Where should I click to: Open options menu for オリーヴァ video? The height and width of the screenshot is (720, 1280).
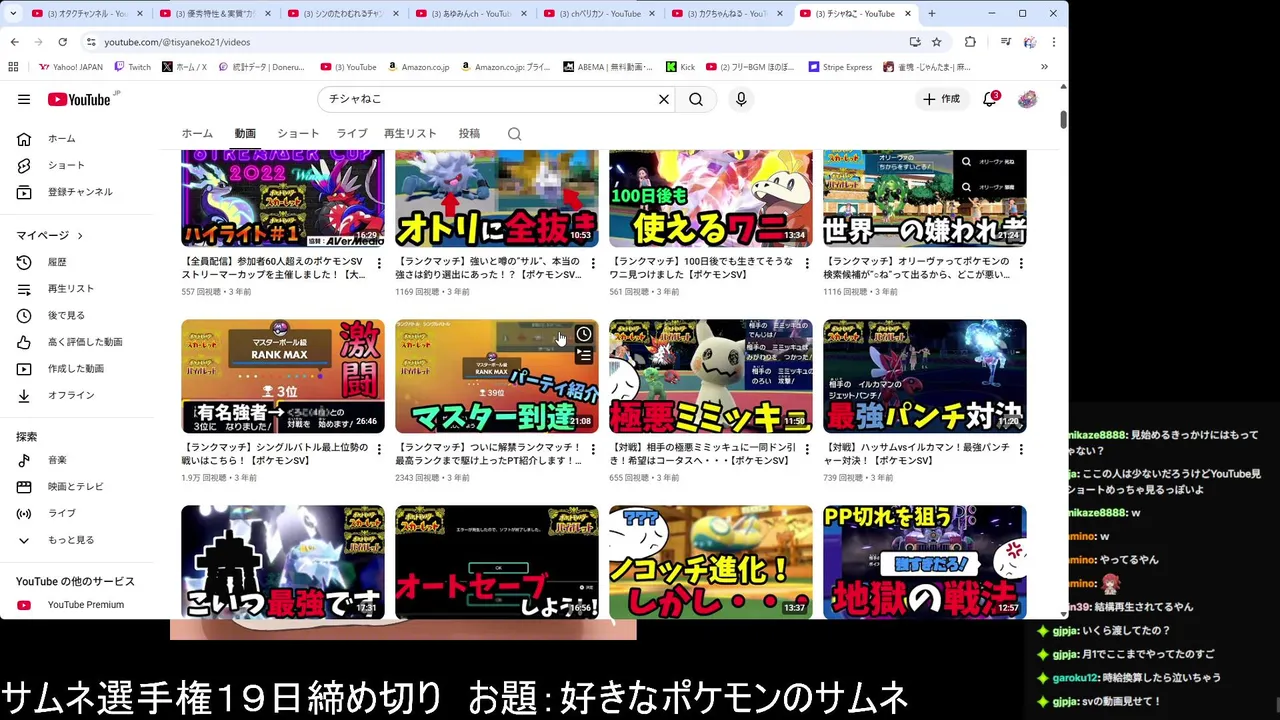click(1021, 263)
